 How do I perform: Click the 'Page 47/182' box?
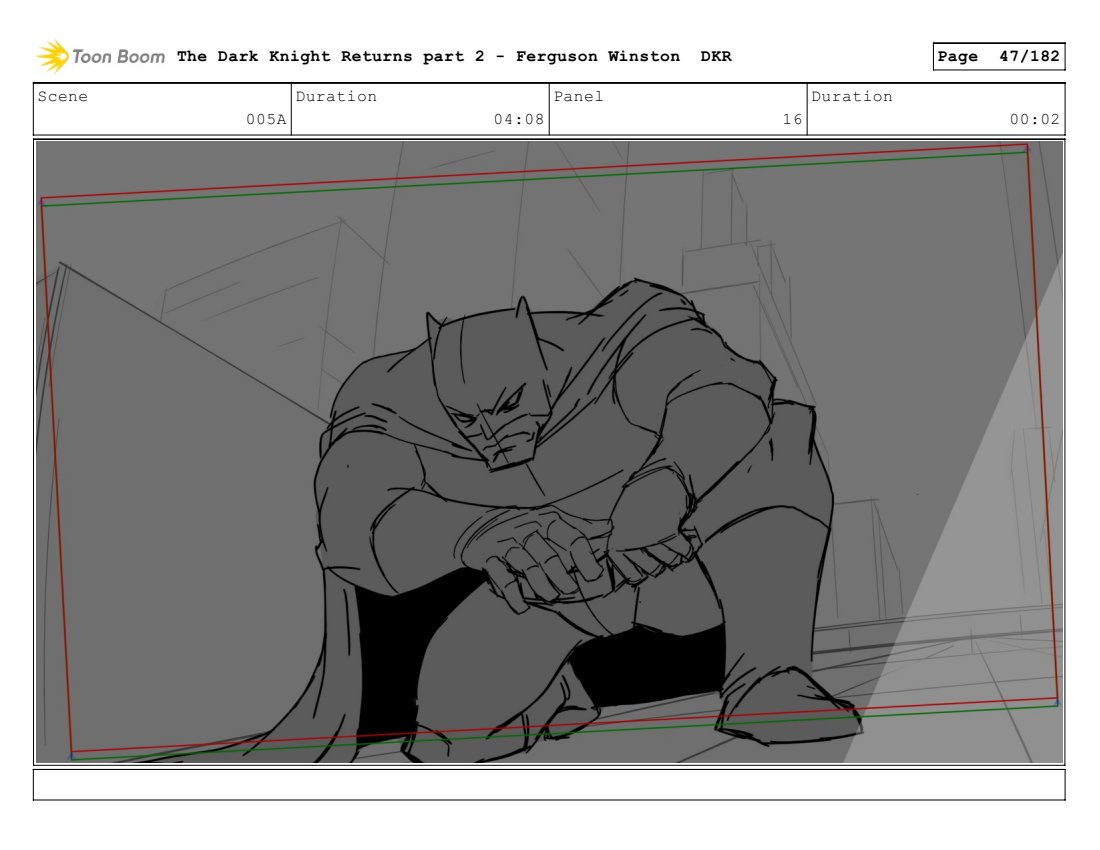coord(998,56)
